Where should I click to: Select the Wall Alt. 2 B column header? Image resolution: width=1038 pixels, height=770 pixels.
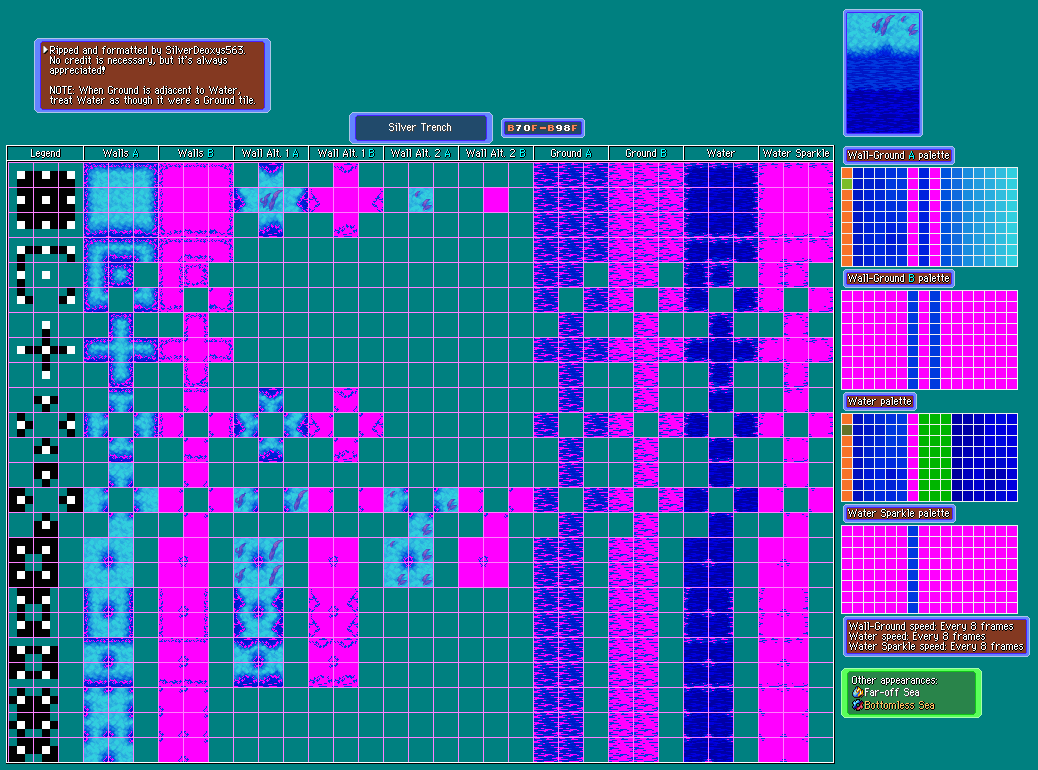pos(496,153)
